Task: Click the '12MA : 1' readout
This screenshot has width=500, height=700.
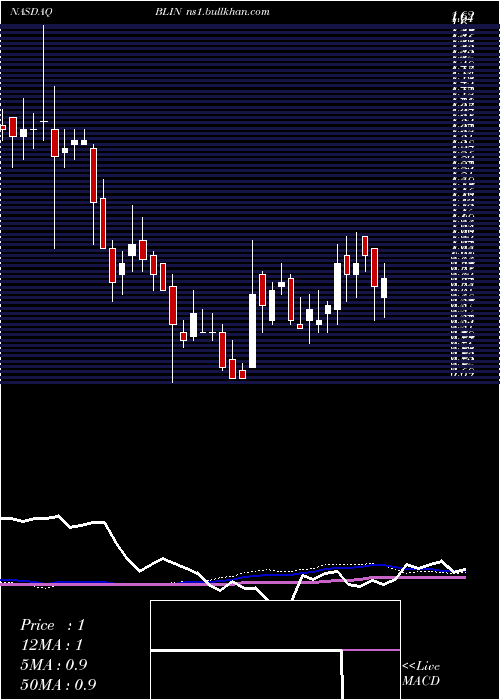Action: coord(52,645)
